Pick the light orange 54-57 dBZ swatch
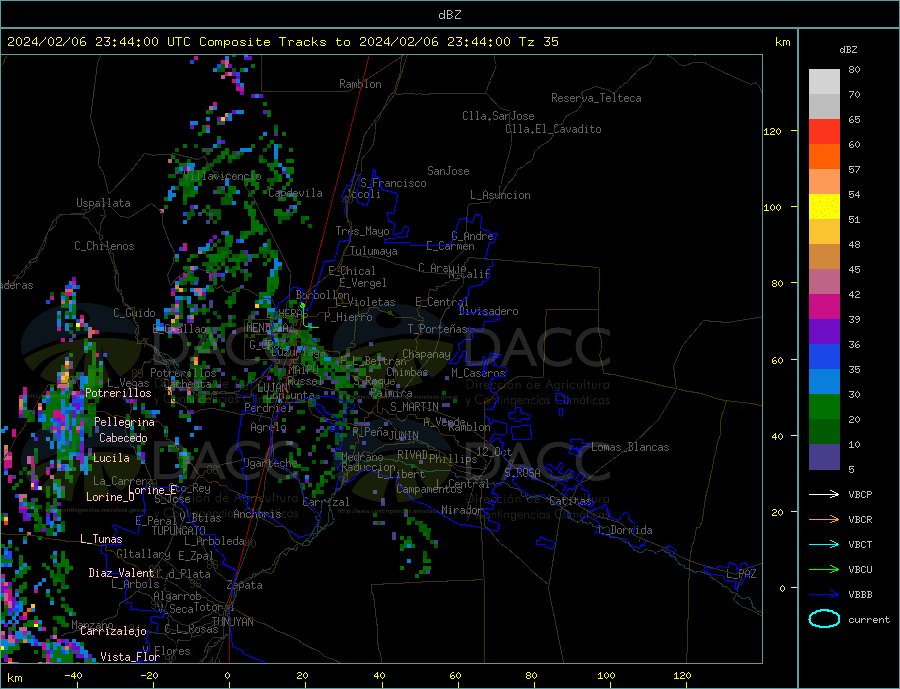The image size is (900, 689). click(824, 181)
